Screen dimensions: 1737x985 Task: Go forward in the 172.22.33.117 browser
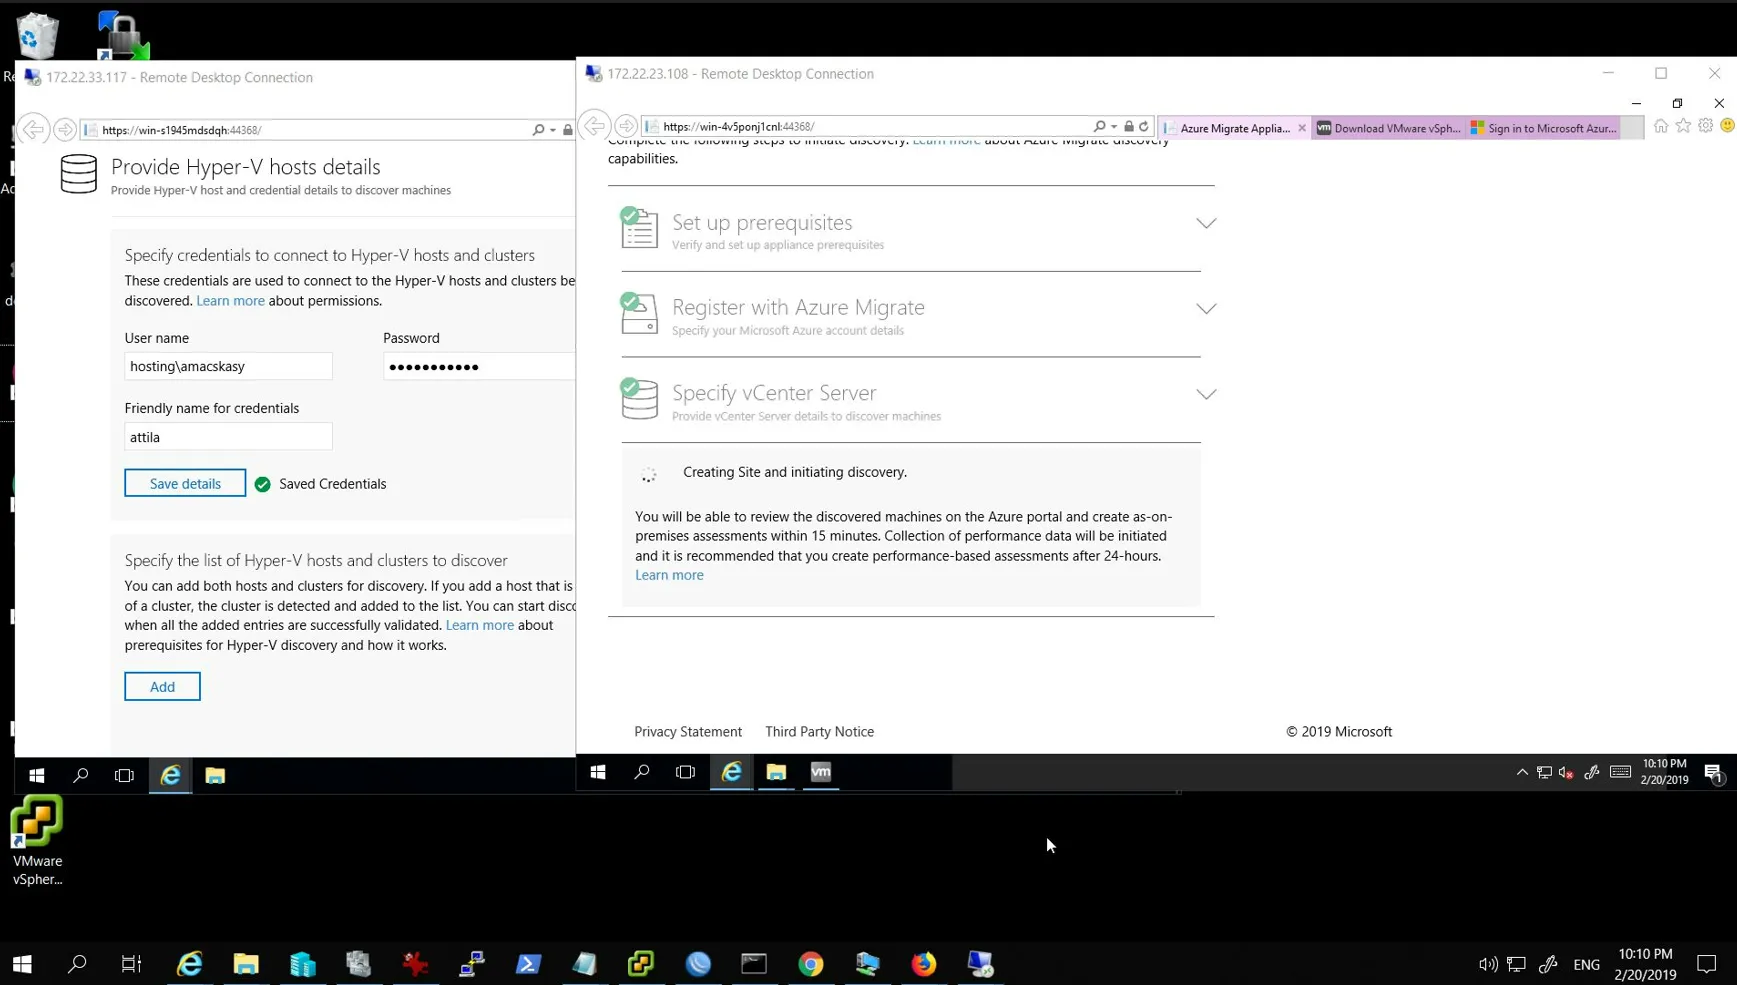point(65,130)
